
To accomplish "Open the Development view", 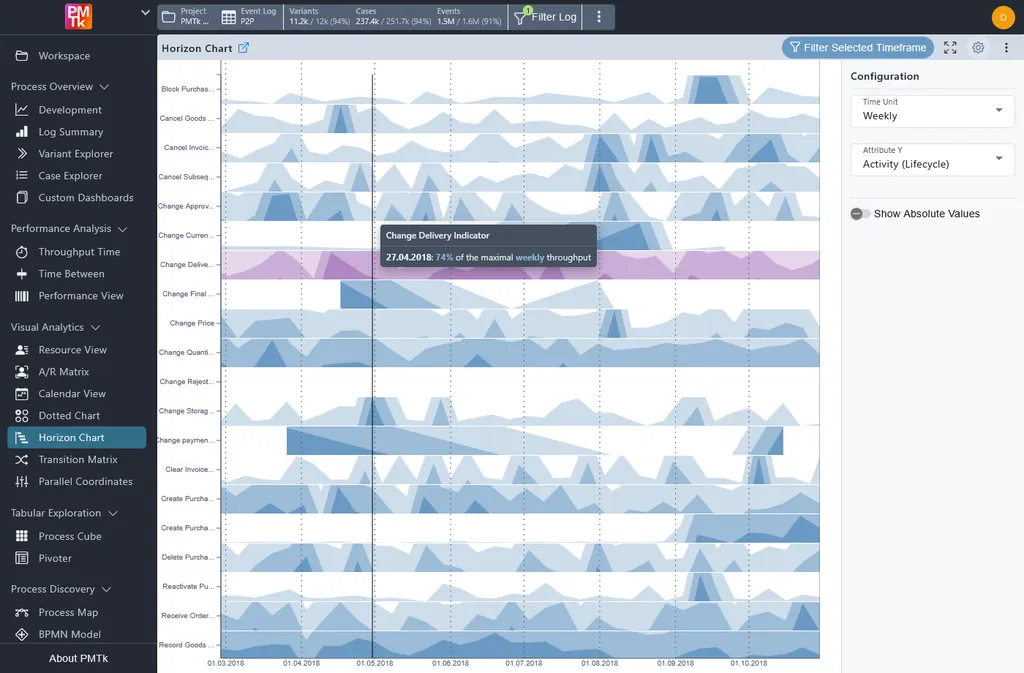I will [x=70, y=110].
